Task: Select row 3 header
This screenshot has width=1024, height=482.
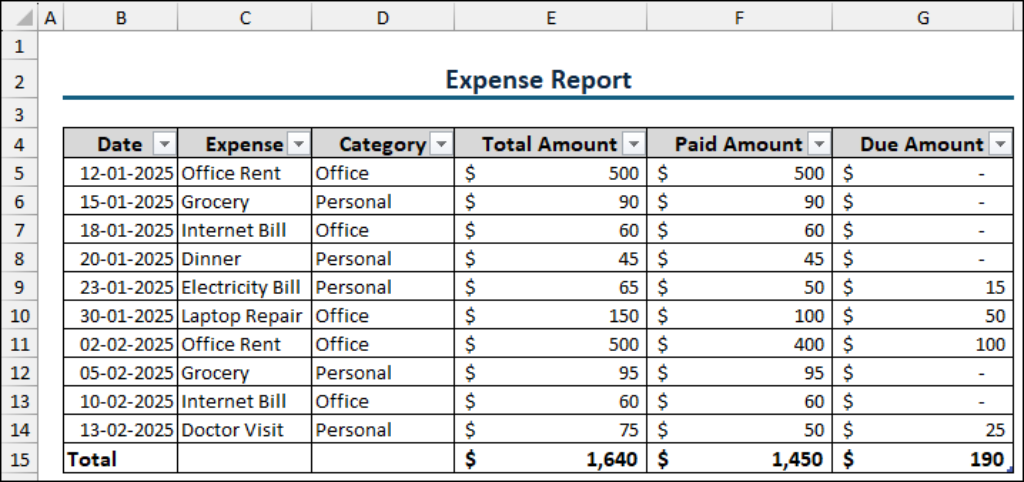Action: coord(19,114)
